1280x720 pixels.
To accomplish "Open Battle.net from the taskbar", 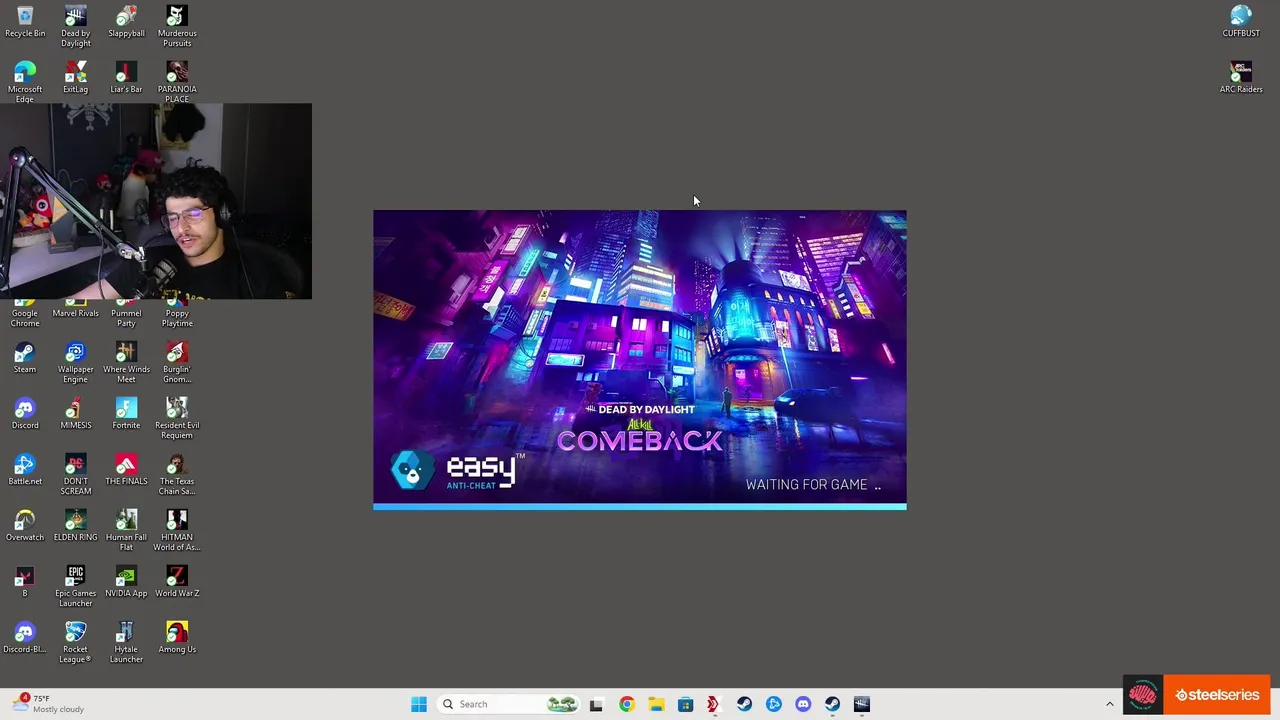I will (x=773, y=704).
